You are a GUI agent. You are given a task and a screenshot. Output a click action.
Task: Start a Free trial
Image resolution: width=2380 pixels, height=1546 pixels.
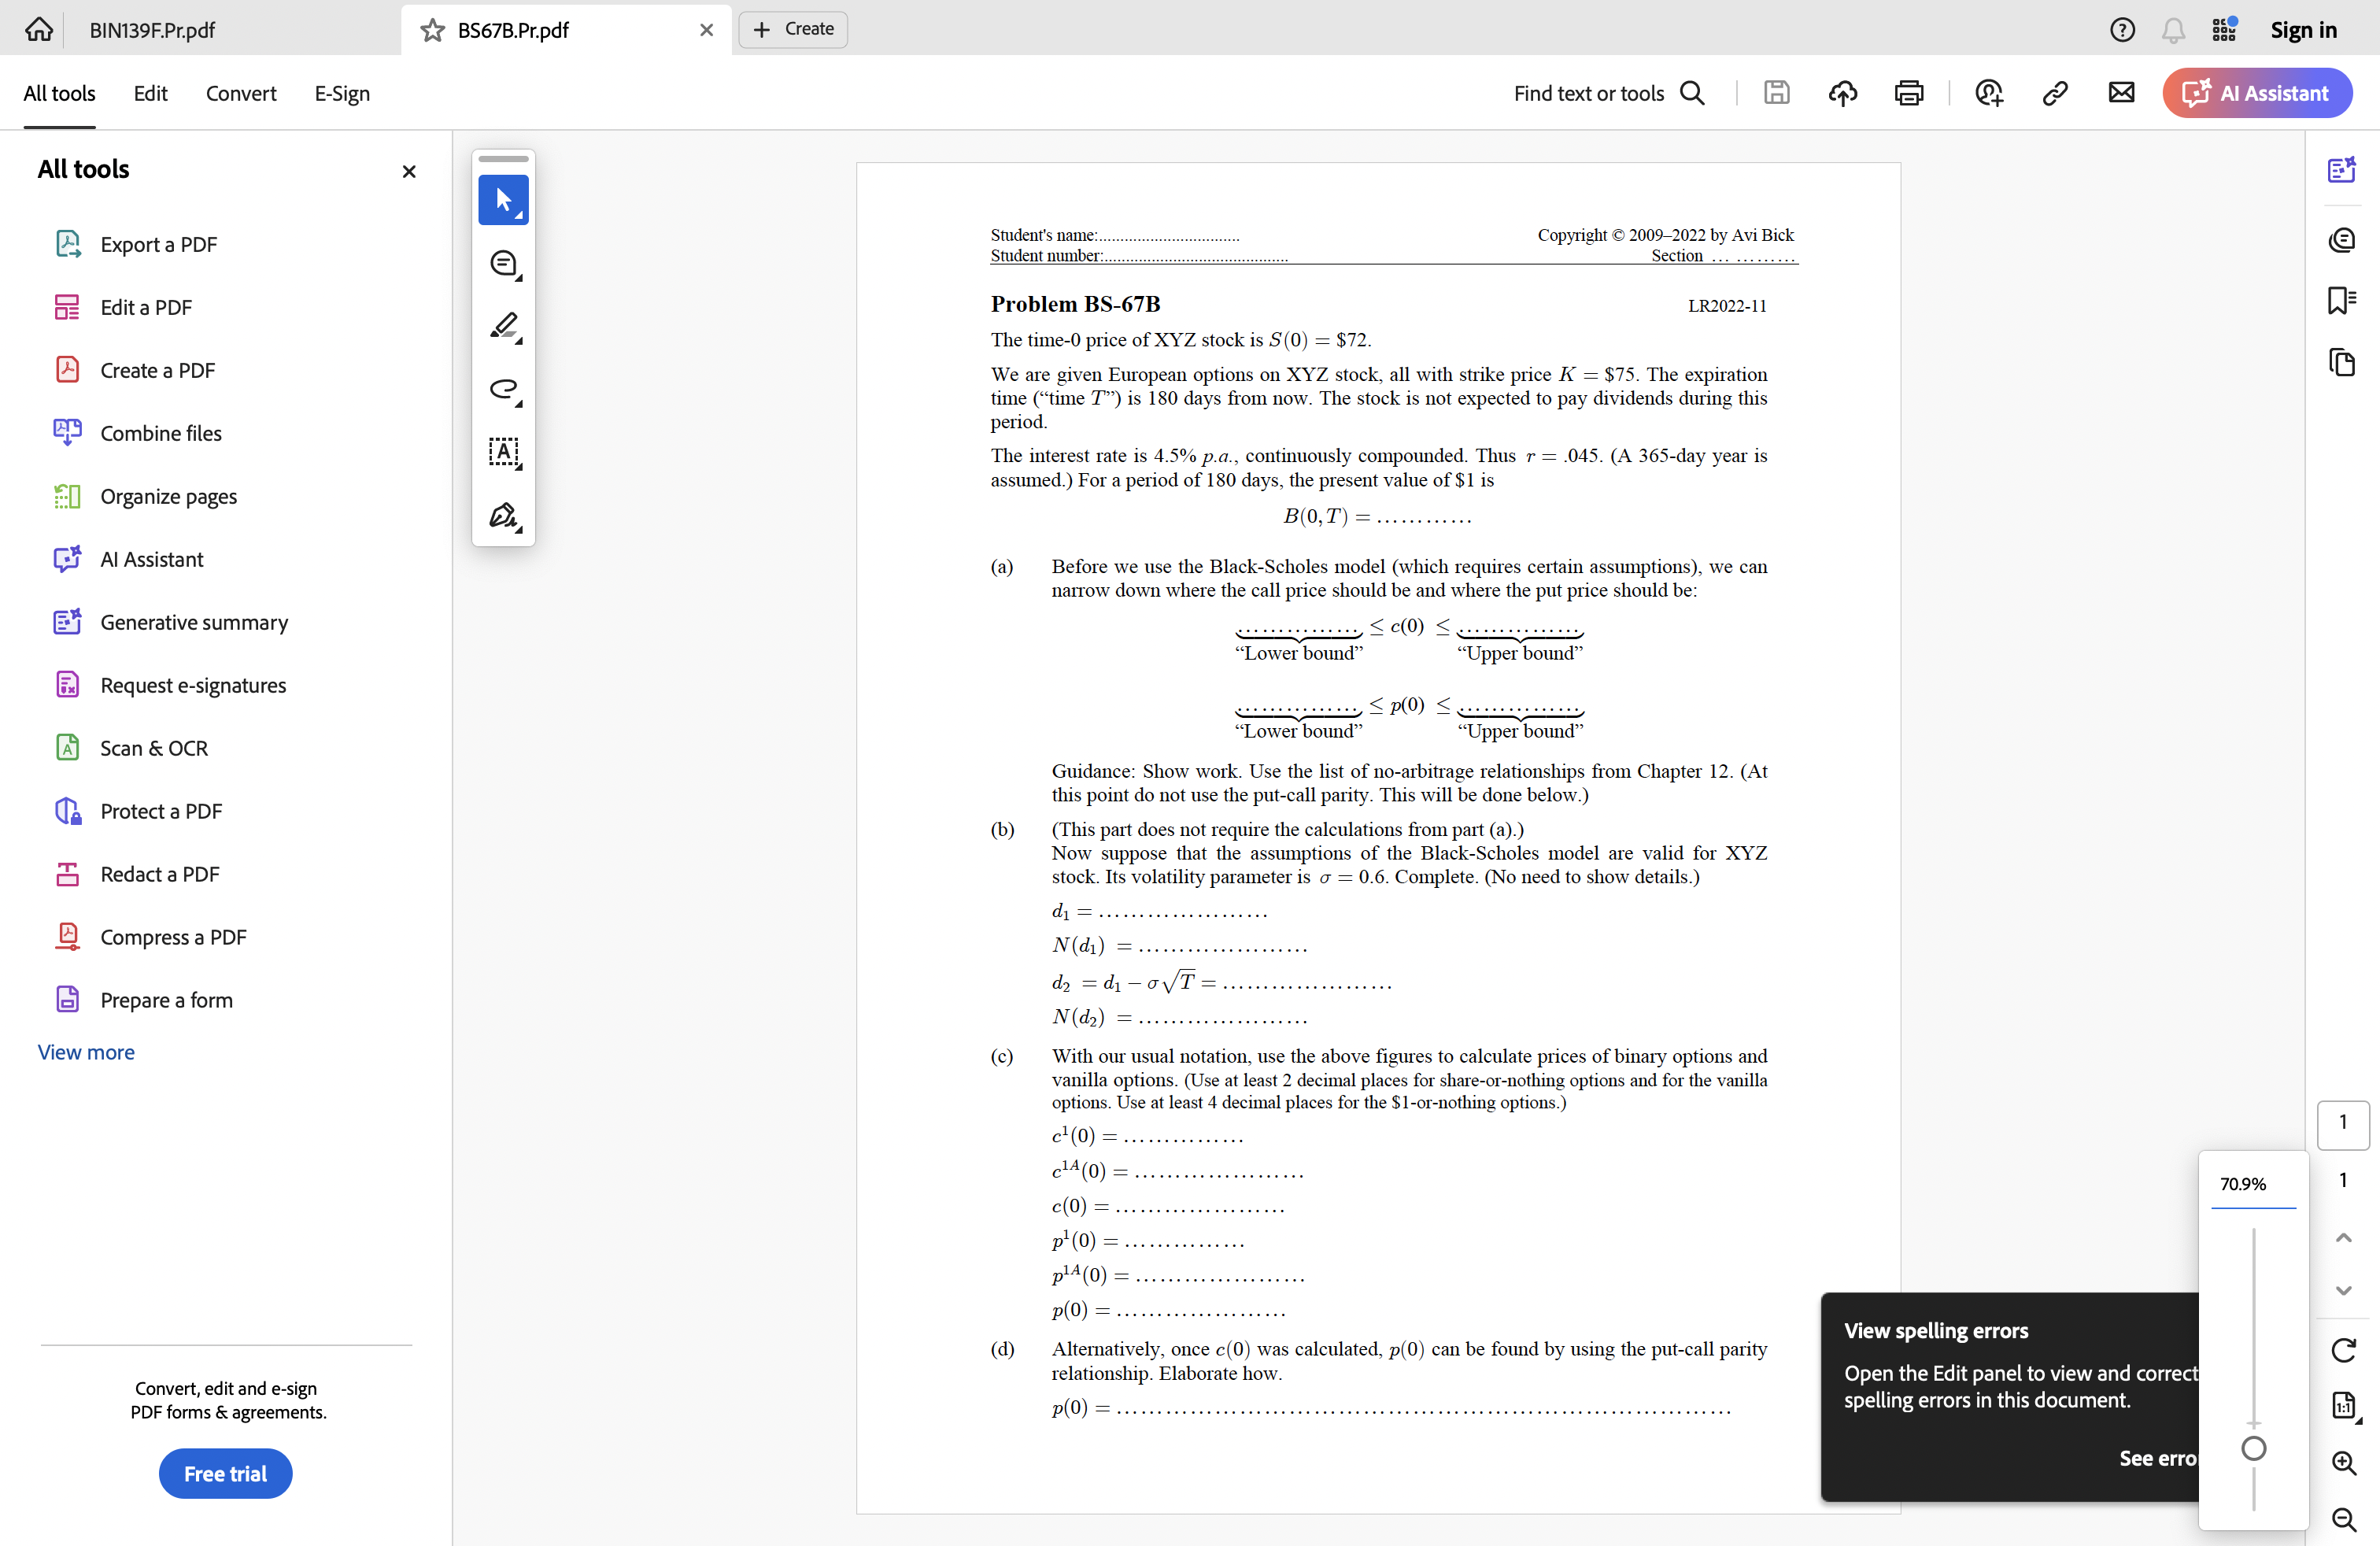(x=225, y=1473)
